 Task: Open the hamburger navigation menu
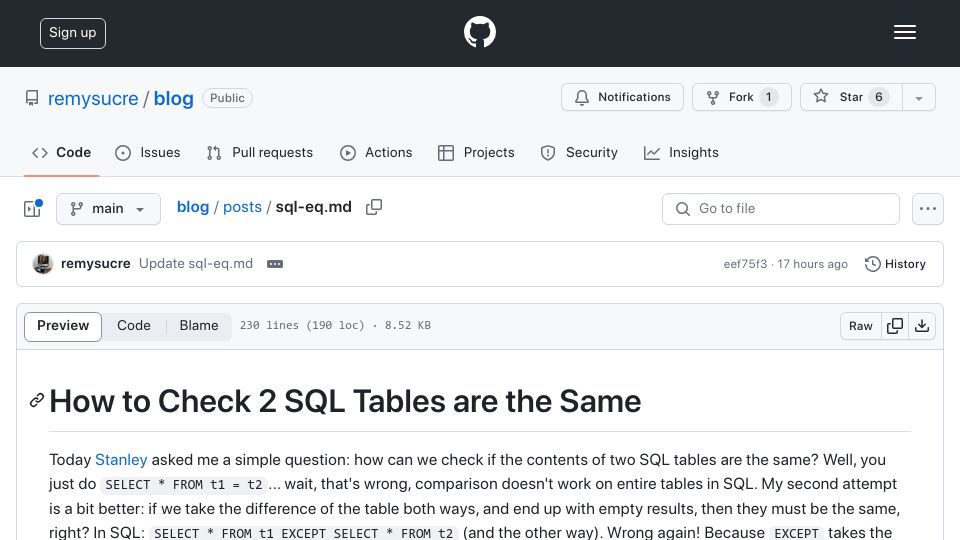[904, 32]
